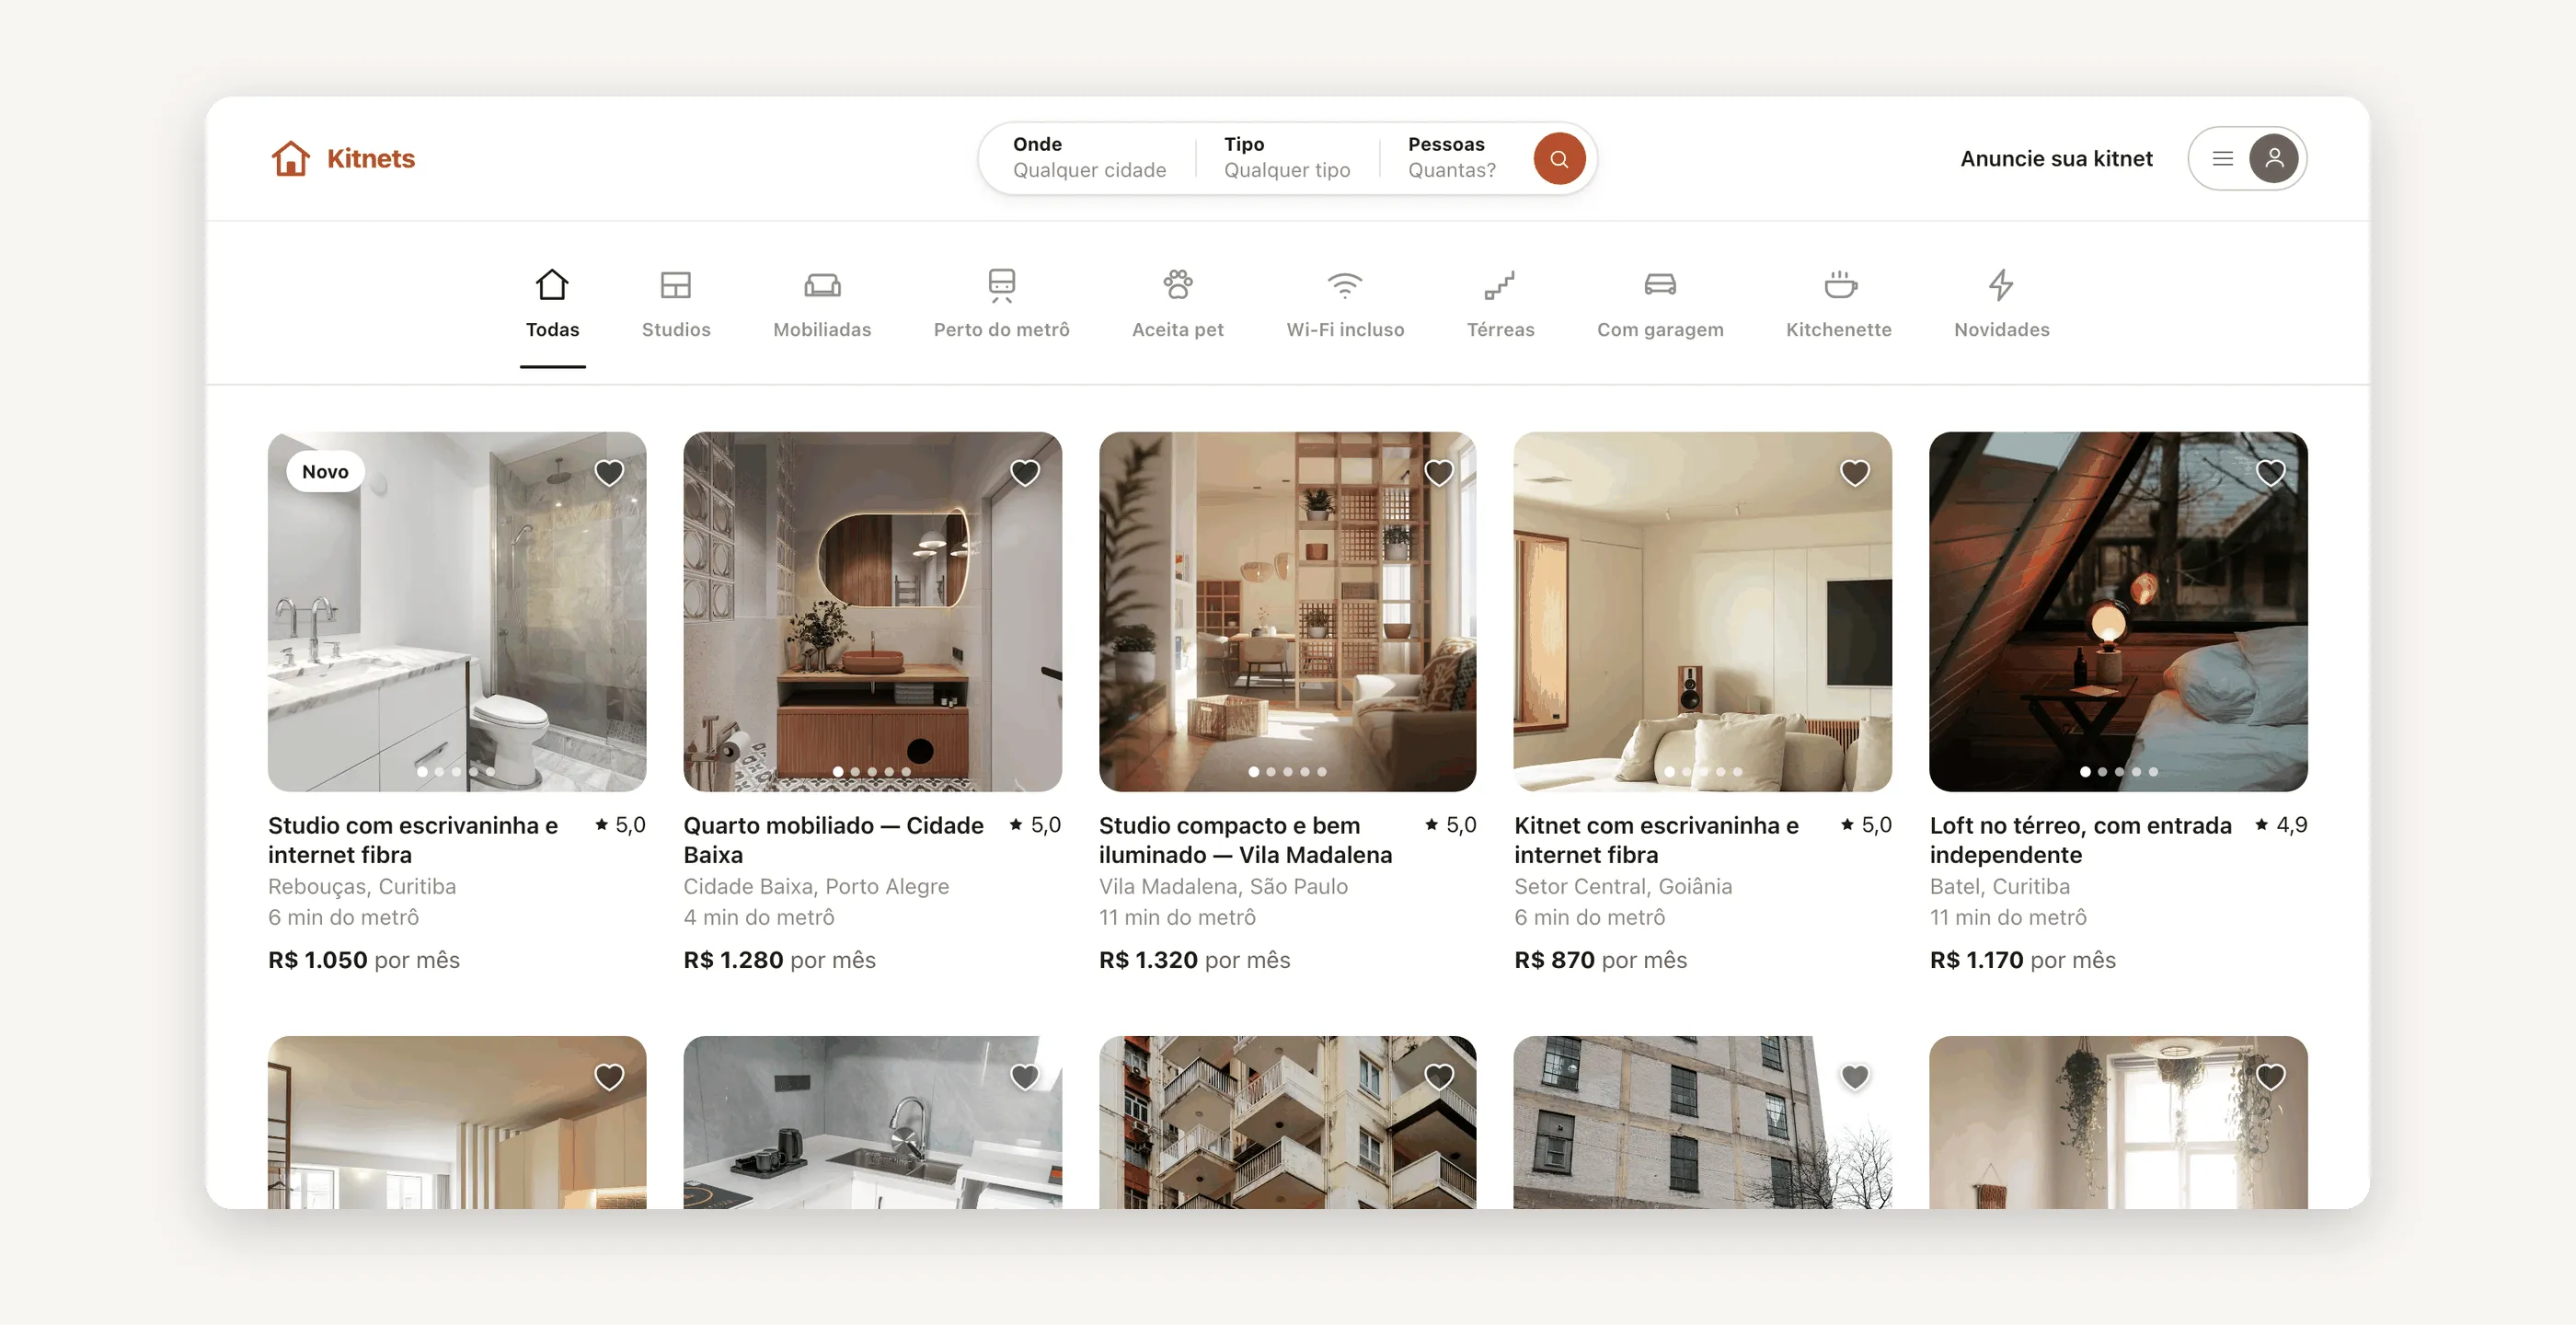Open the brick building exterior photo
The width and height of the screenshot is (2576, 1325).
tap(1702, 1122)
